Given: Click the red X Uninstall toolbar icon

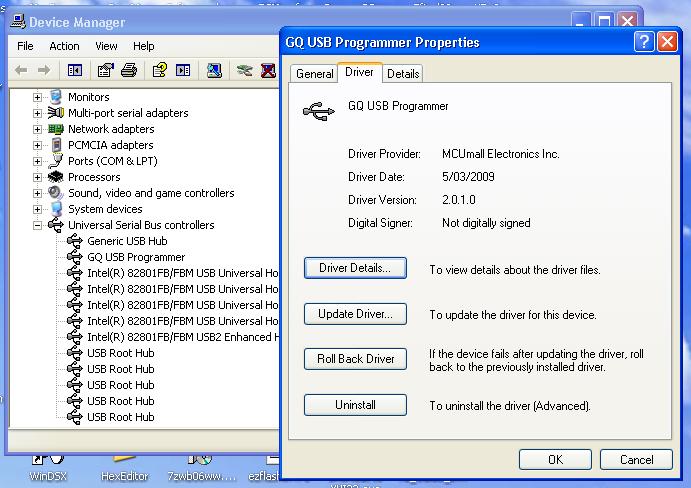Looking at the screenshot, I should 268,70.
